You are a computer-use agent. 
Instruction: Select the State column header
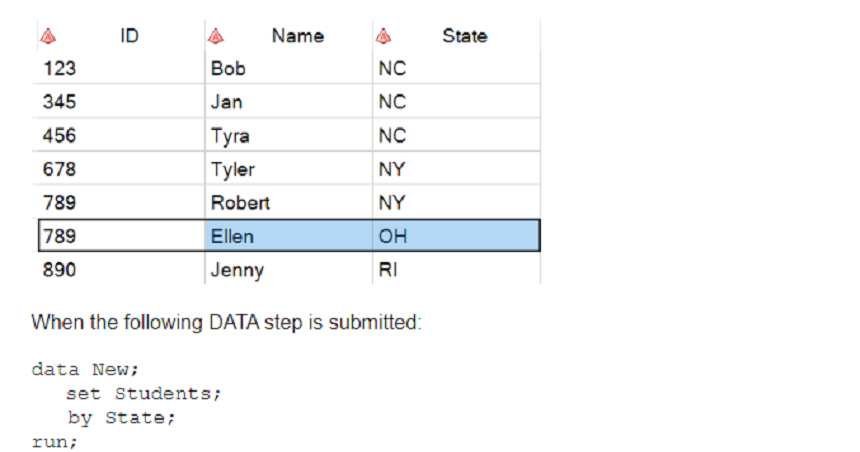pos(456,36)
